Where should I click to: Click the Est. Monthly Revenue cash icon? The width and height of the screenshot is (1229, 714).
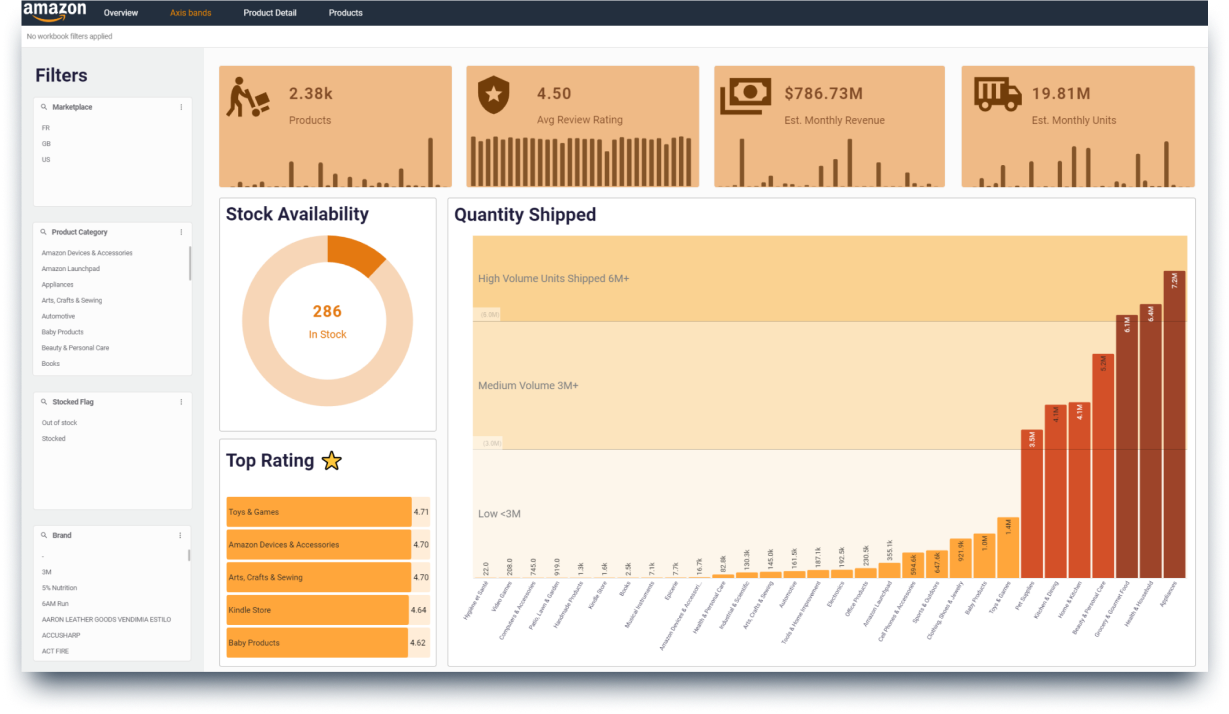pos(745,96)
